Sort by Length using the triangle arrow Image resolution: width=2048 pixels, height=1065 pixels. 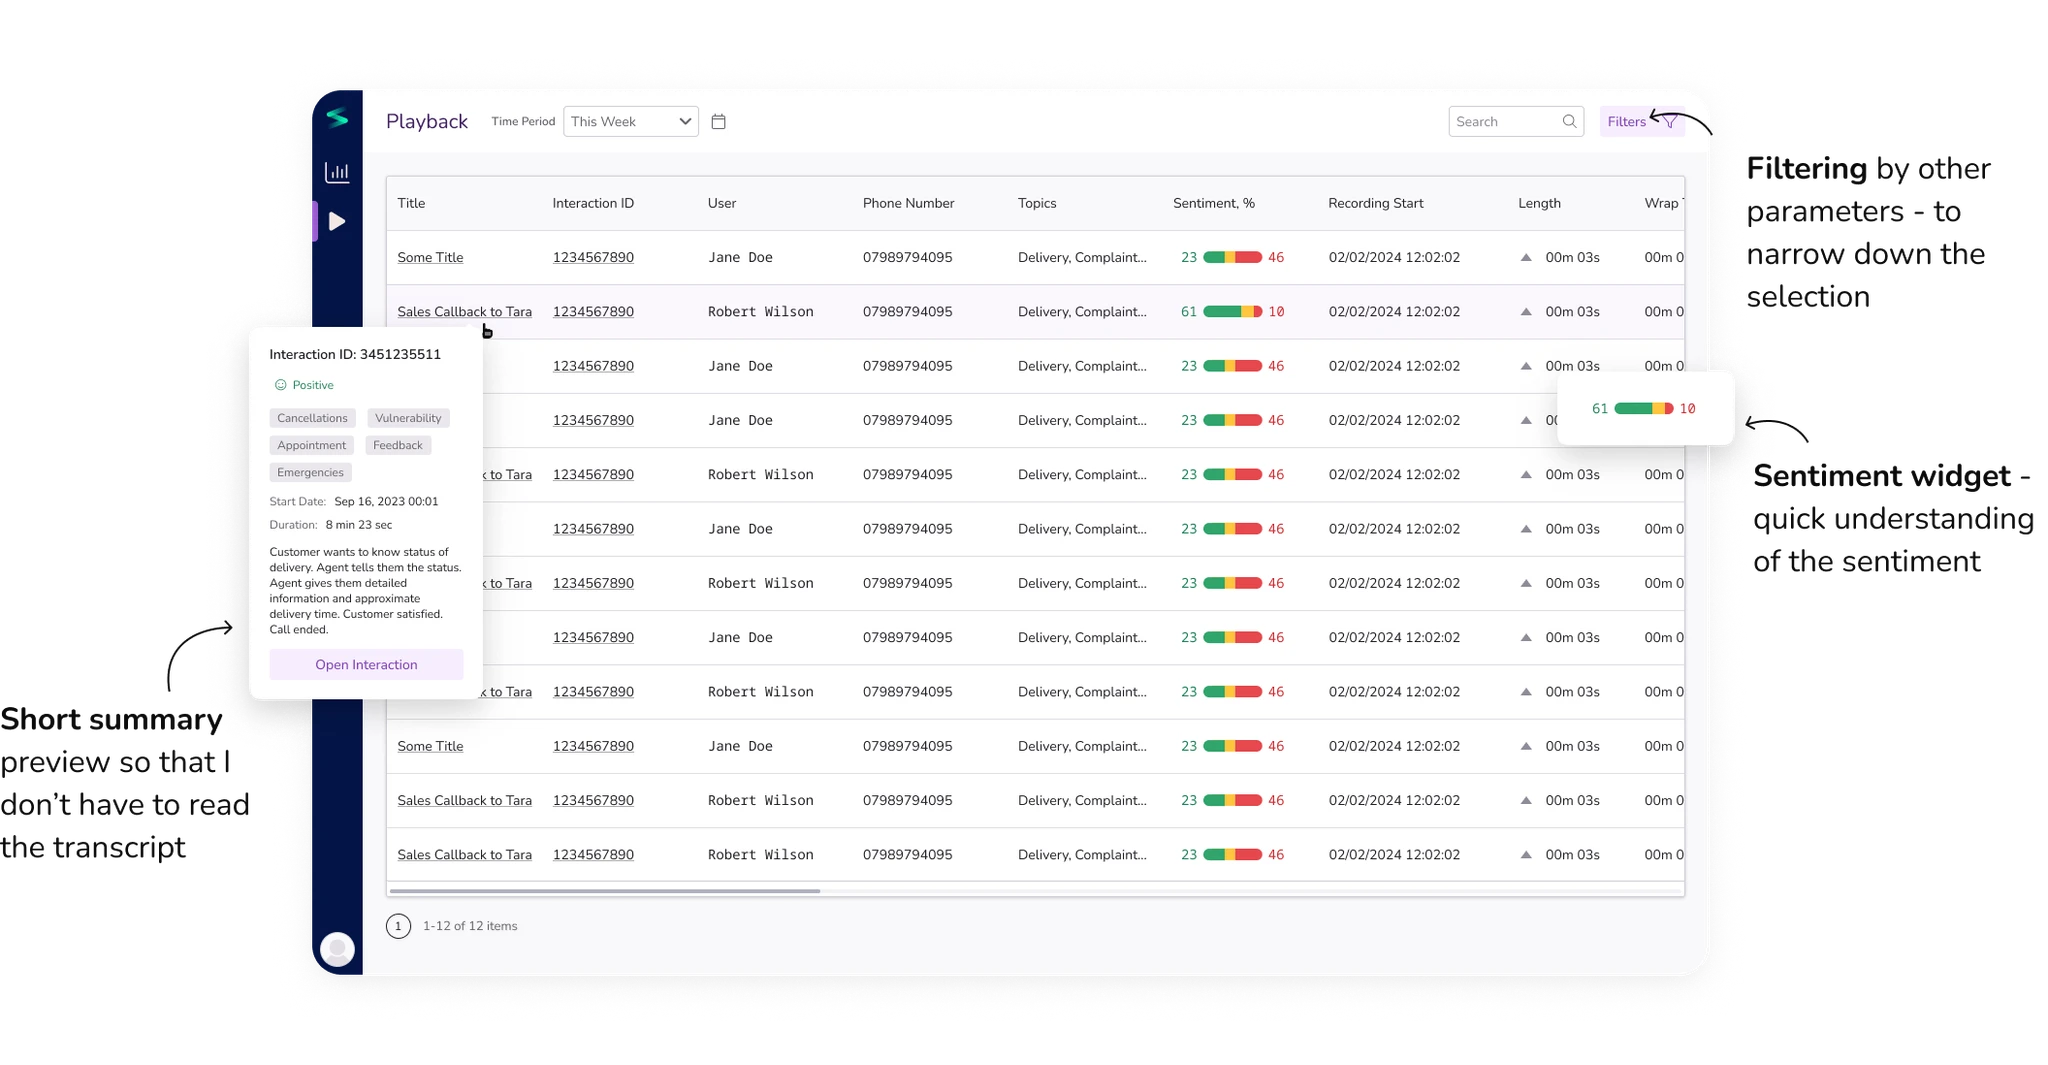click(1526, 257)
